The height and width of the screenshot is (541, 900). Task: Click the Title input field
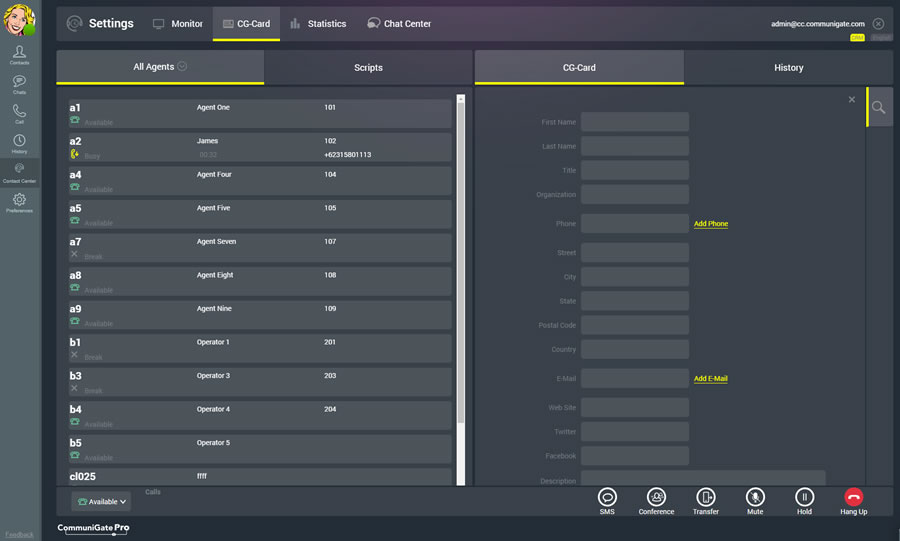point(635,170)
